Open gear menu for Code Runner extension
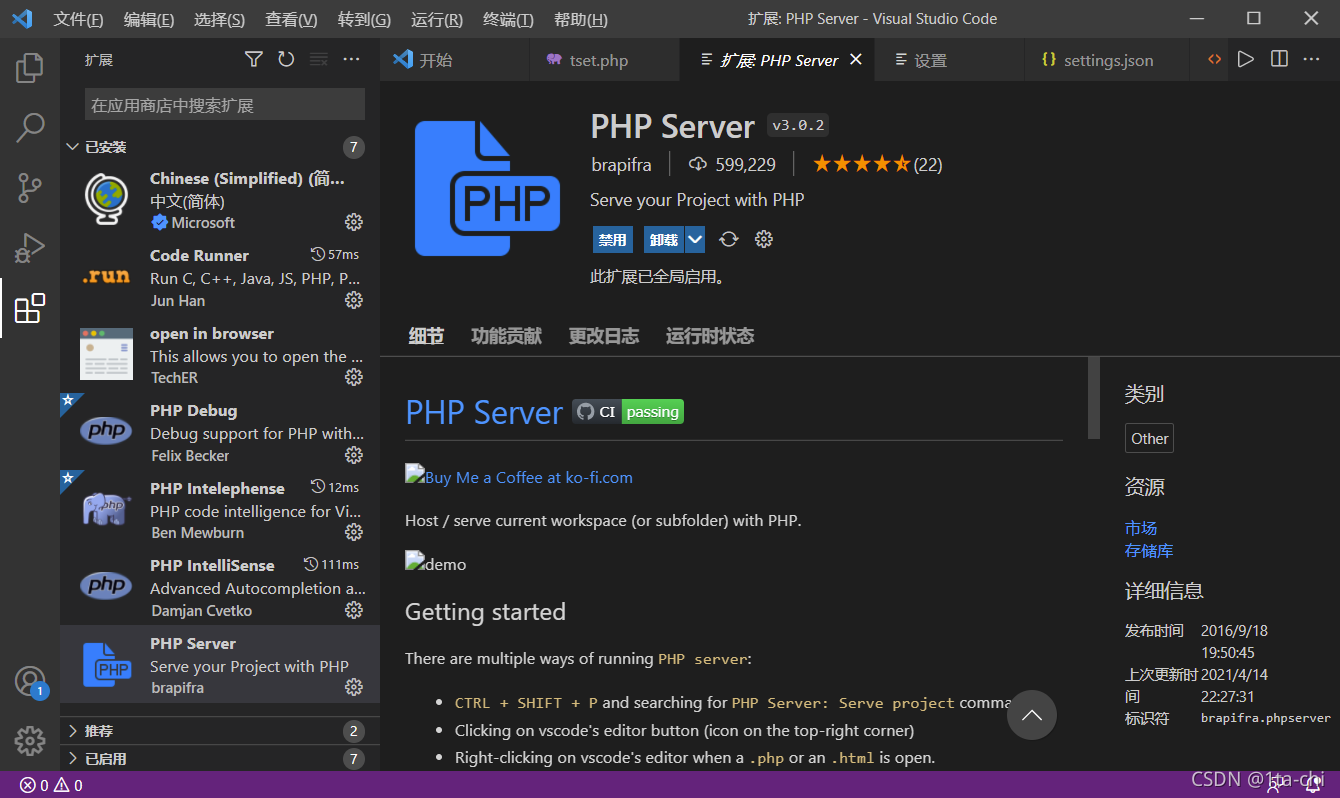This screenshot has height=798, width=1340. coord(354,300)
